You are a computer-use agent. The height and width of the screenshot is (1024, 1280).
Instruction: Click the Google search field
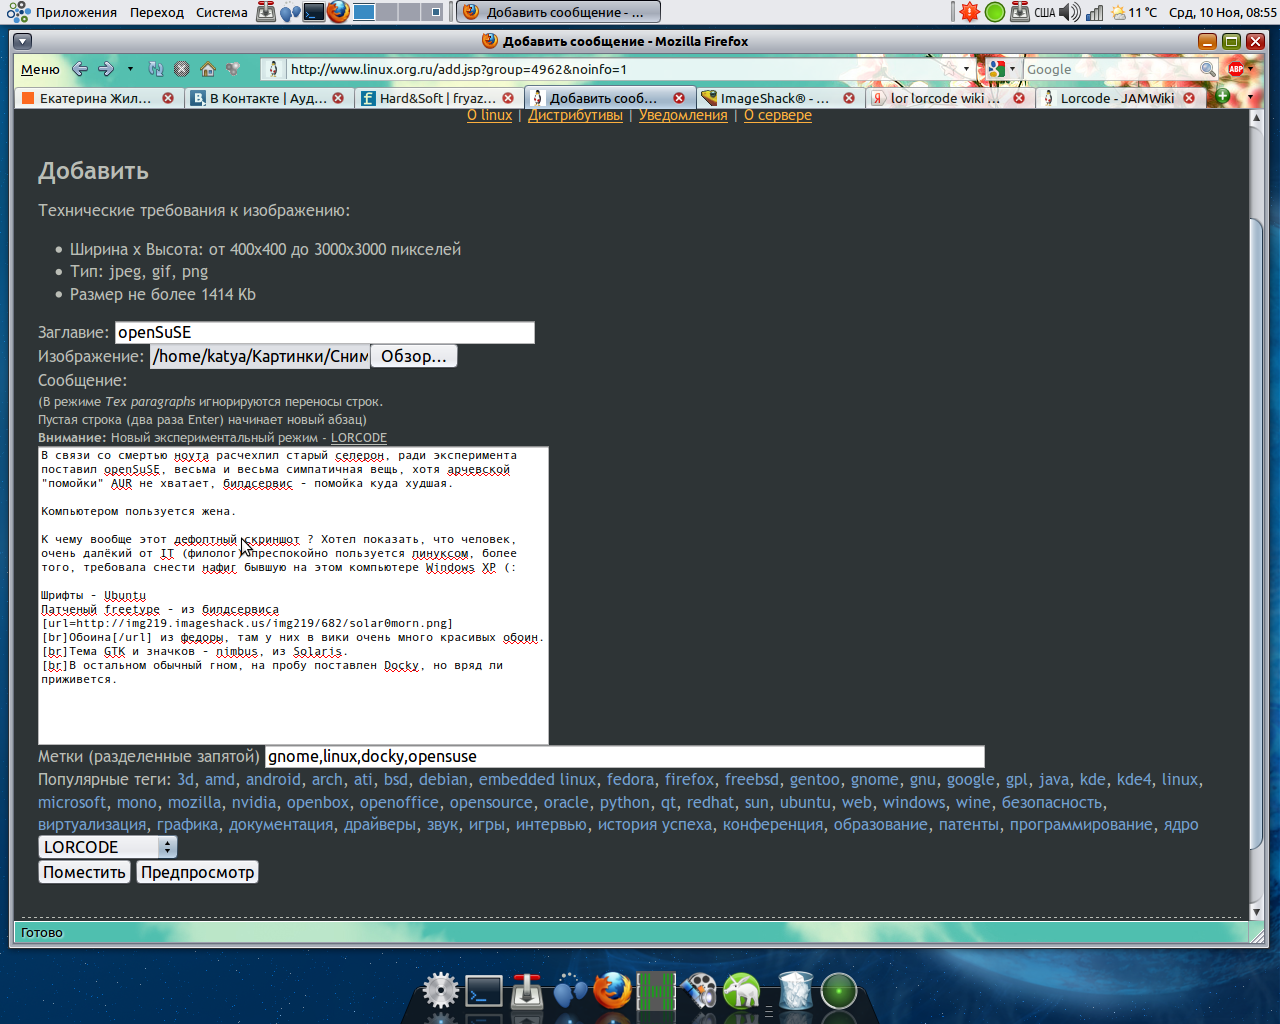[1110, 69]
